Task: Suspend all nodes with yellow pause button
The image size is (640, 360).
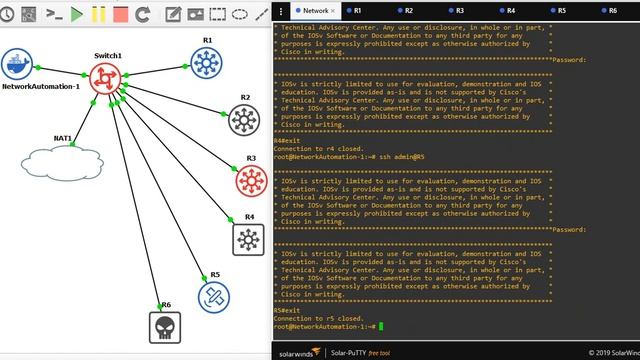Action: [98, 15]
